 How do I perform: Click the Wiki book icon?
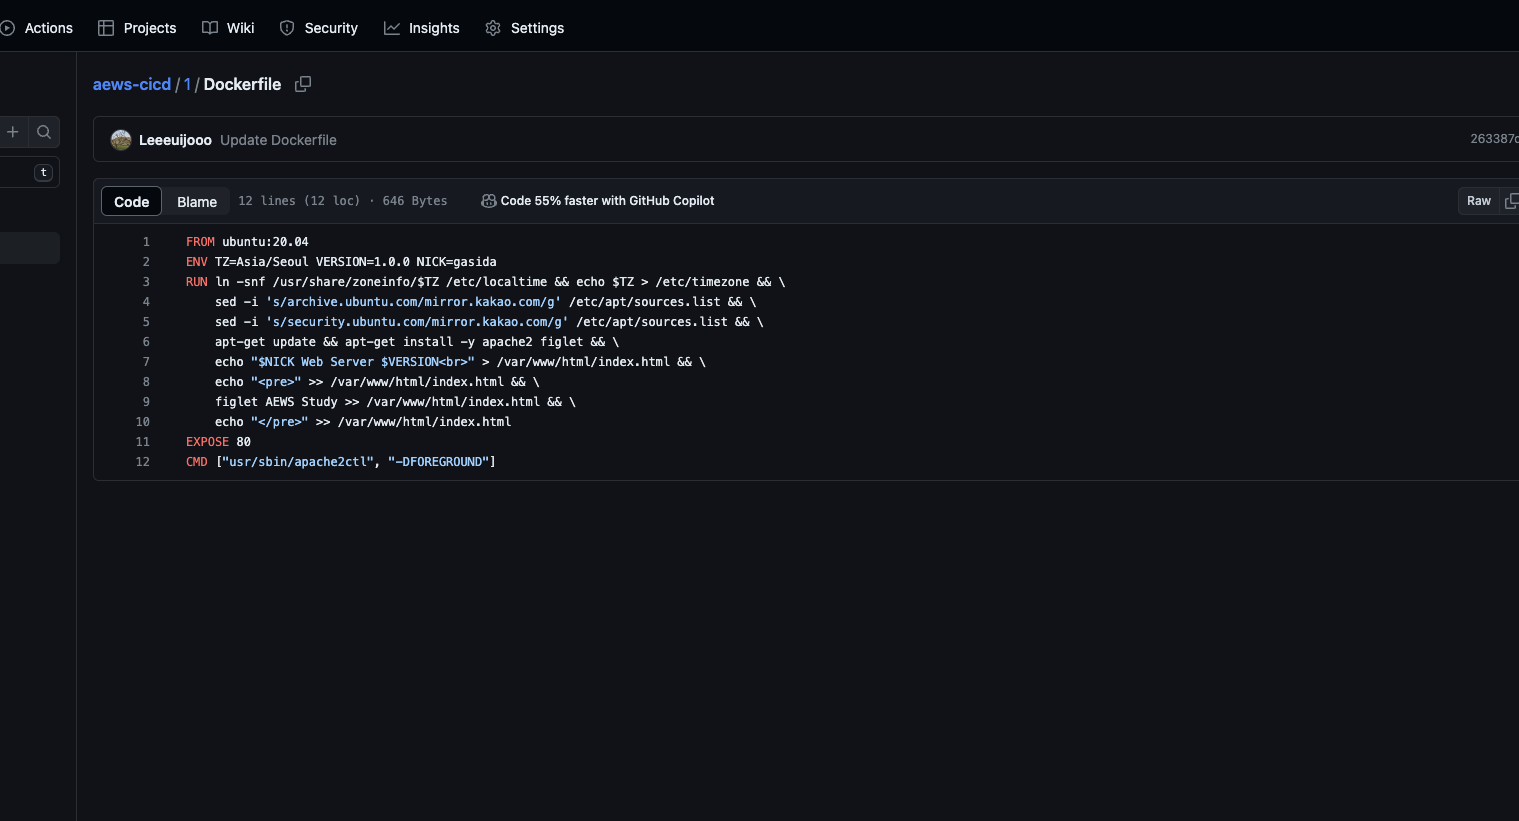210,28
